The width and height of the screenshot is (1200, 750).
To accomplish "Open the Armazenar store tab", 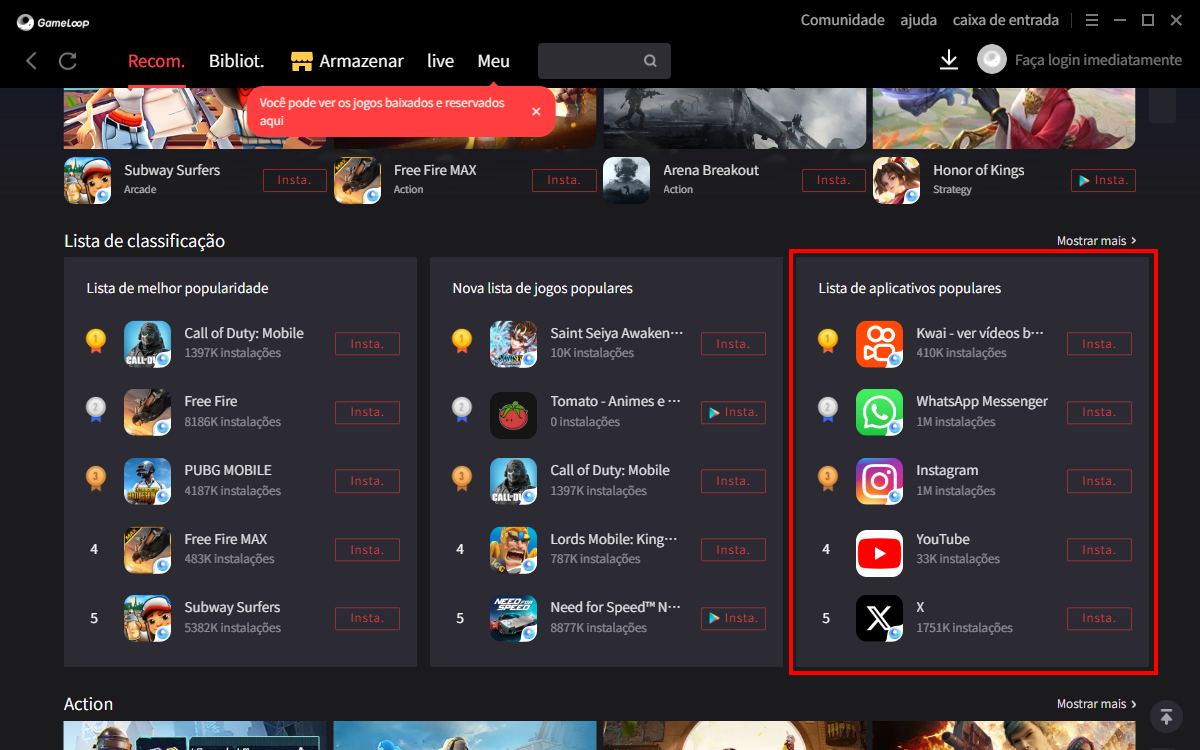I will click(x=347, y=61).
